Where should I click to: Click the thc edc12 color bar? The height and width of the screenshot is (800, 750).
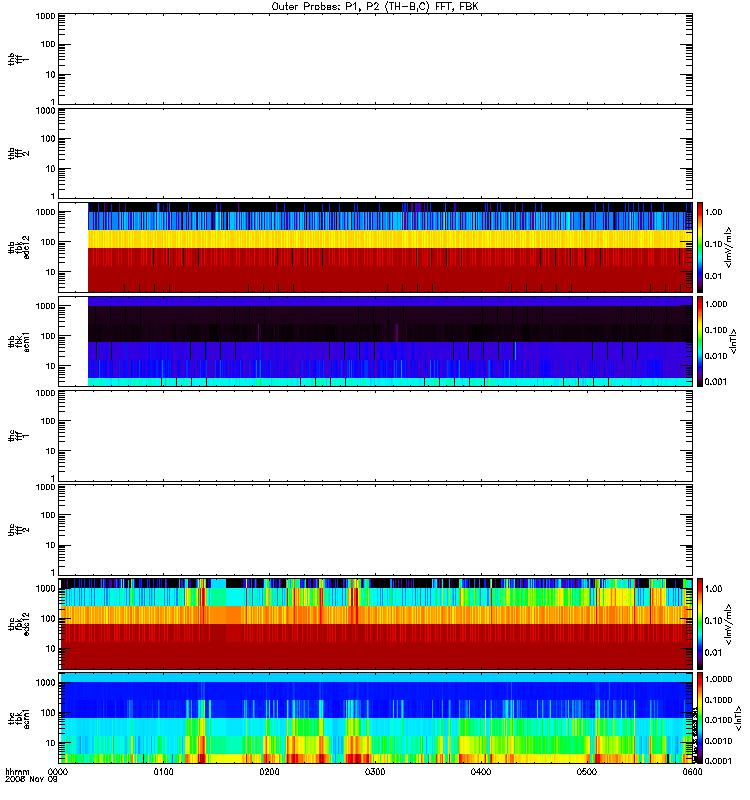700,624
